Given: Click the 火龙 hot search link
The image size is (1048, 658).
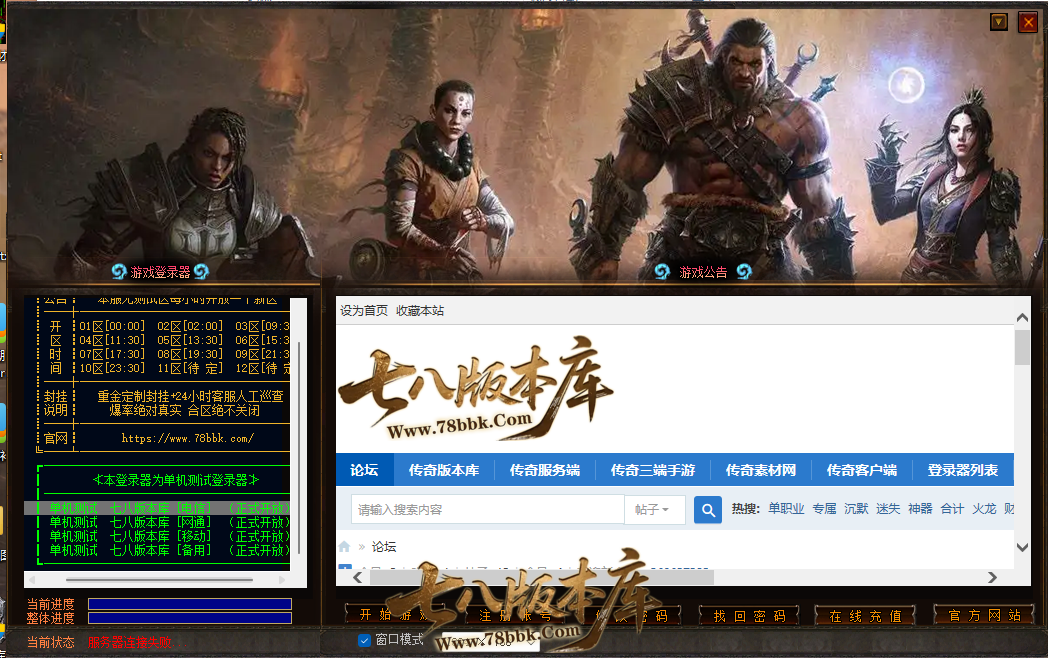Looking at the screenshot, I should pyautogui.click(x=985, y=509).
